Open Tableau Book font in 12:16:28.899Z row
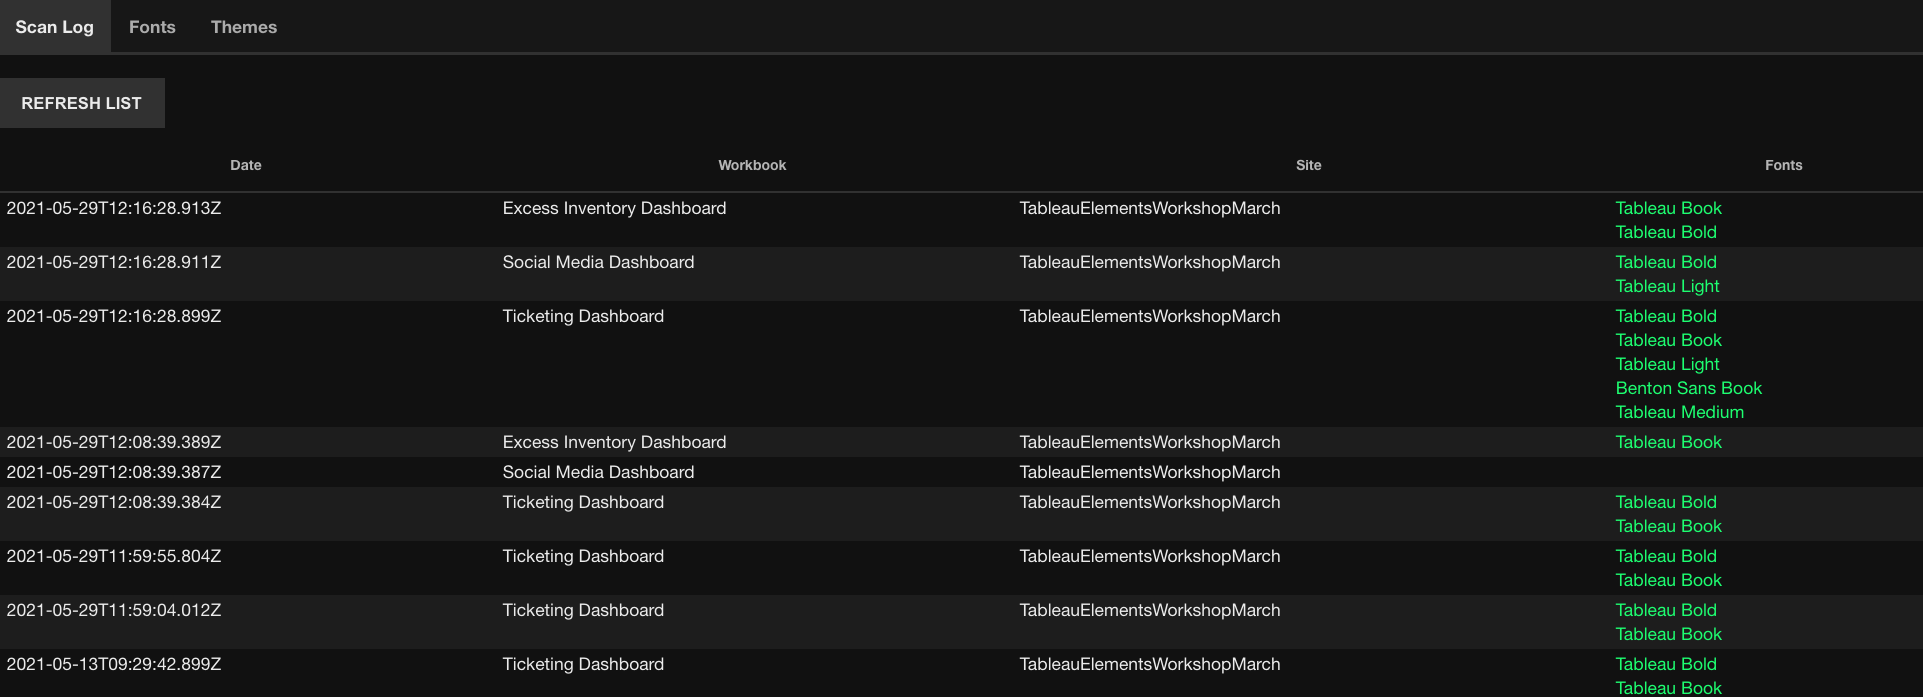The width and height of the screenshot is (1923, 697). pyautogui.click(x=1668, y=340)
